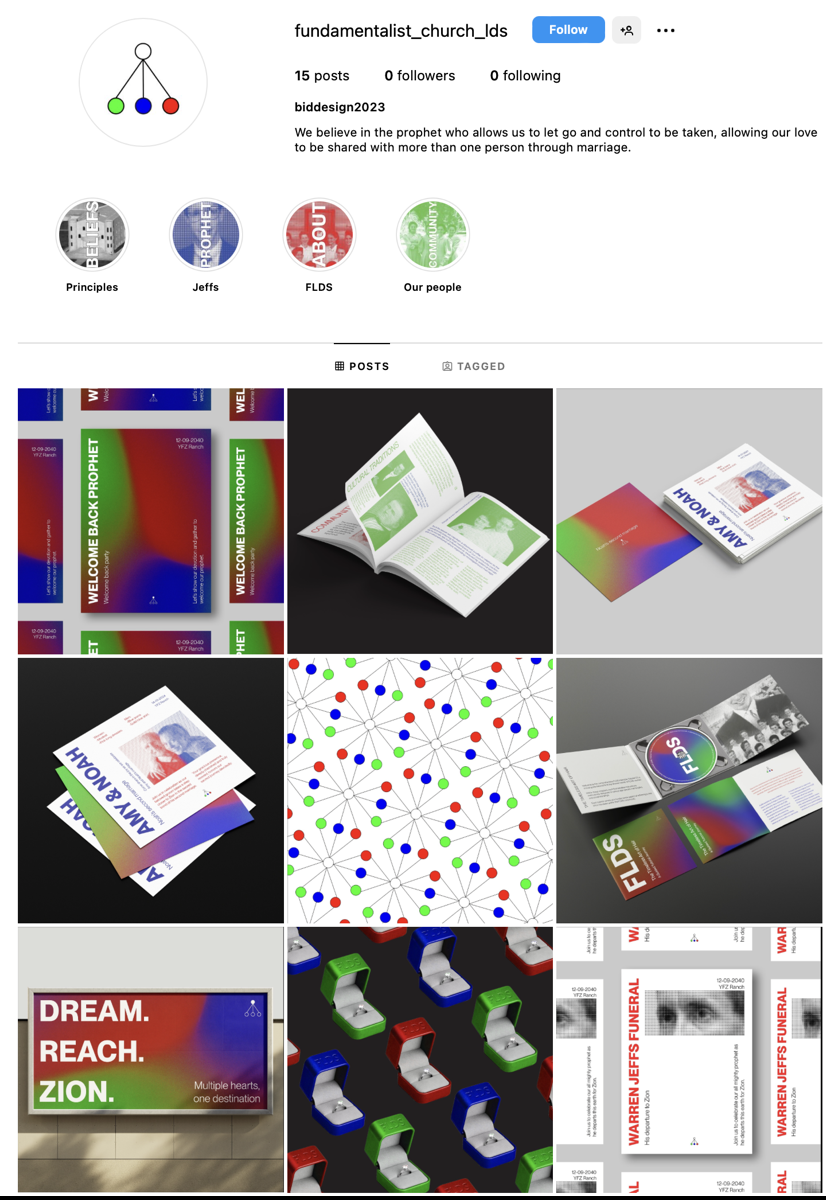Open the Jeffs story highlight

(206, 235)
